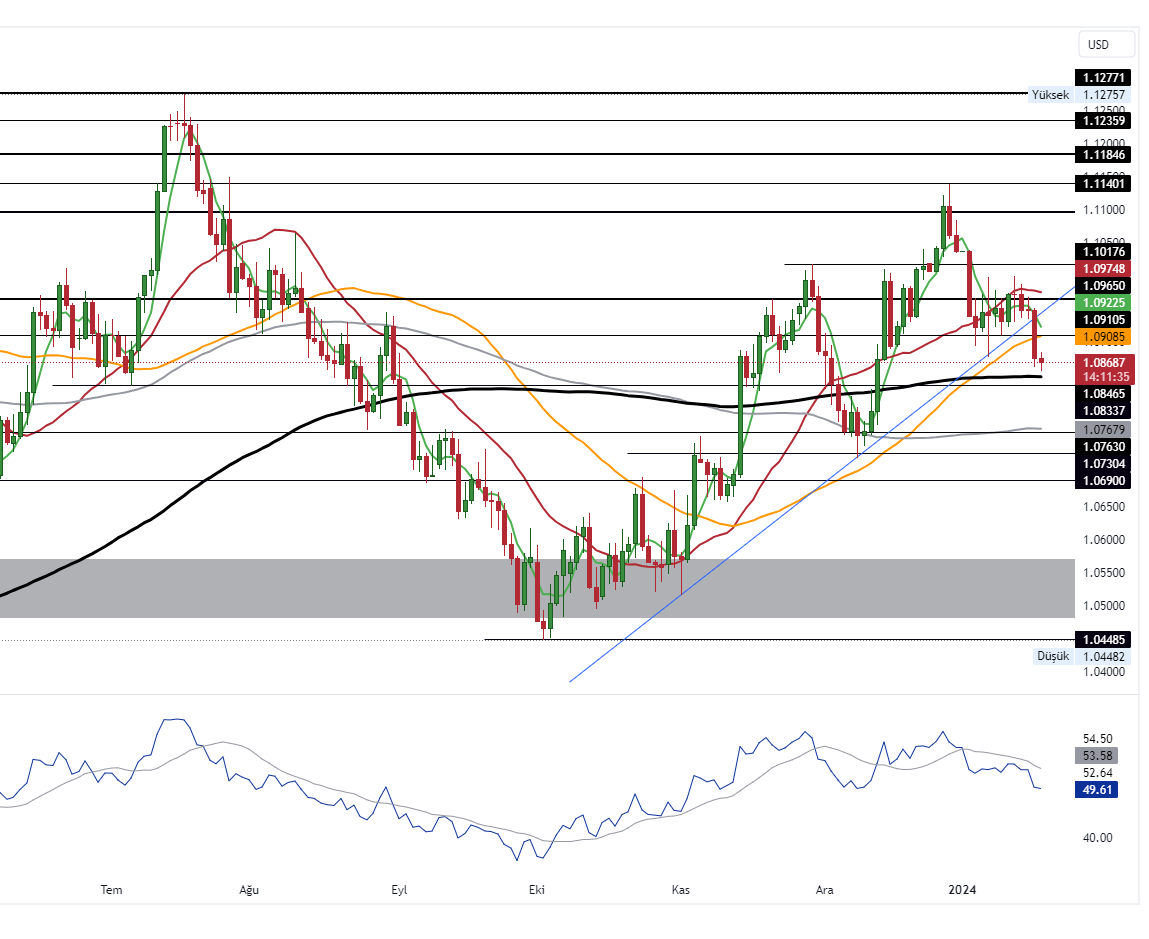The width and height of the screenshot is (1149, 939).
Task: Select the Düşük low price marker
Action: coord(1052,656)
